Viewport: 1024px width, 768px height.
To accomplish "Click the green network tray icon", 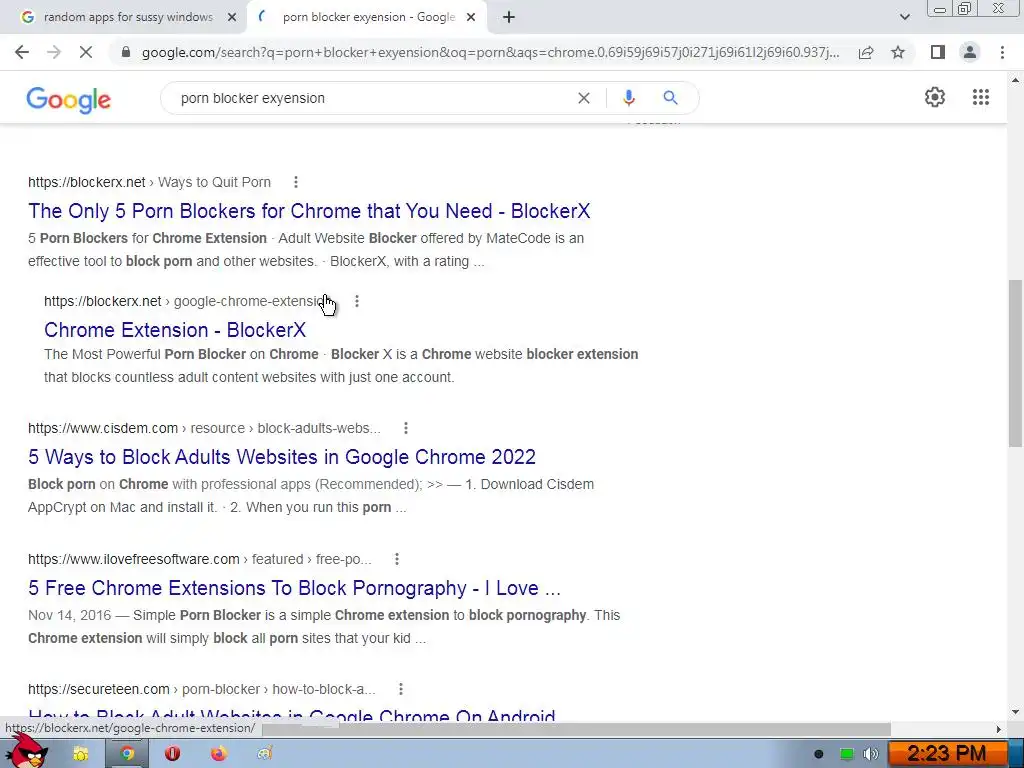I will click(x=846, y=754).
